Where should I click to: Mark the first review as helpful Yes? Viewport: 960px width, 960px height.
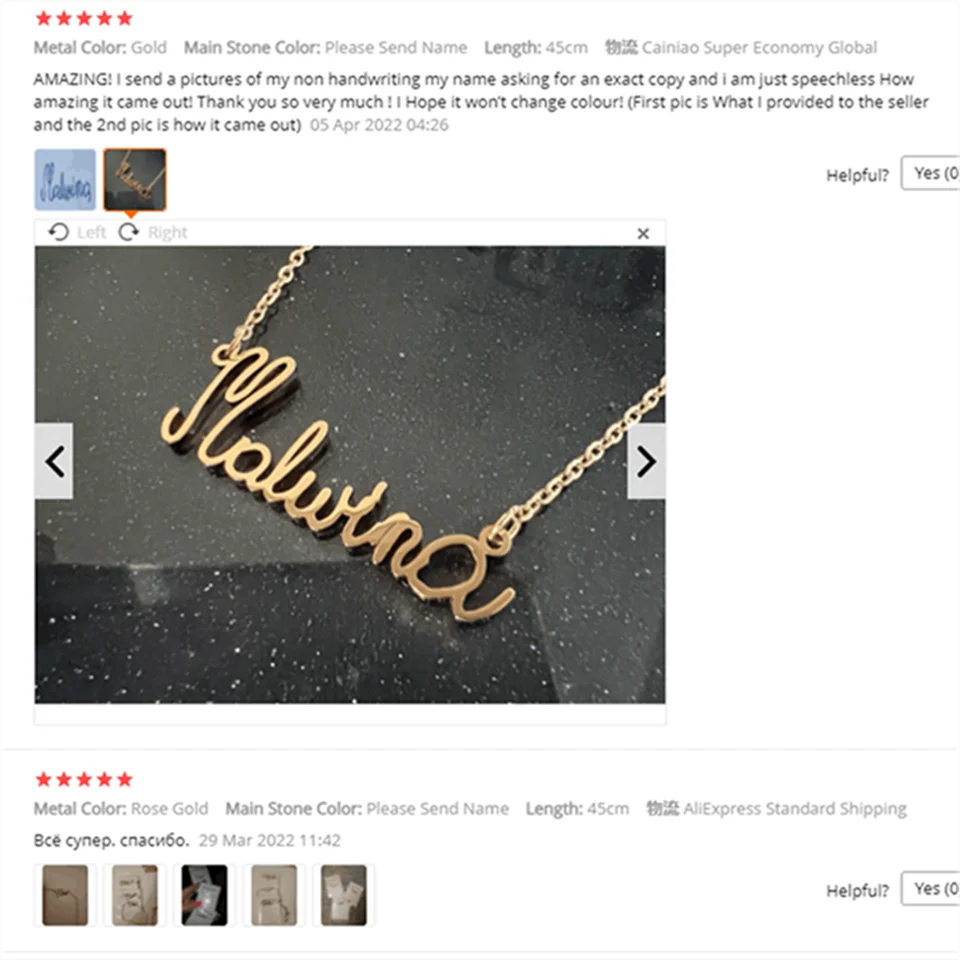[x=931, y=173]
